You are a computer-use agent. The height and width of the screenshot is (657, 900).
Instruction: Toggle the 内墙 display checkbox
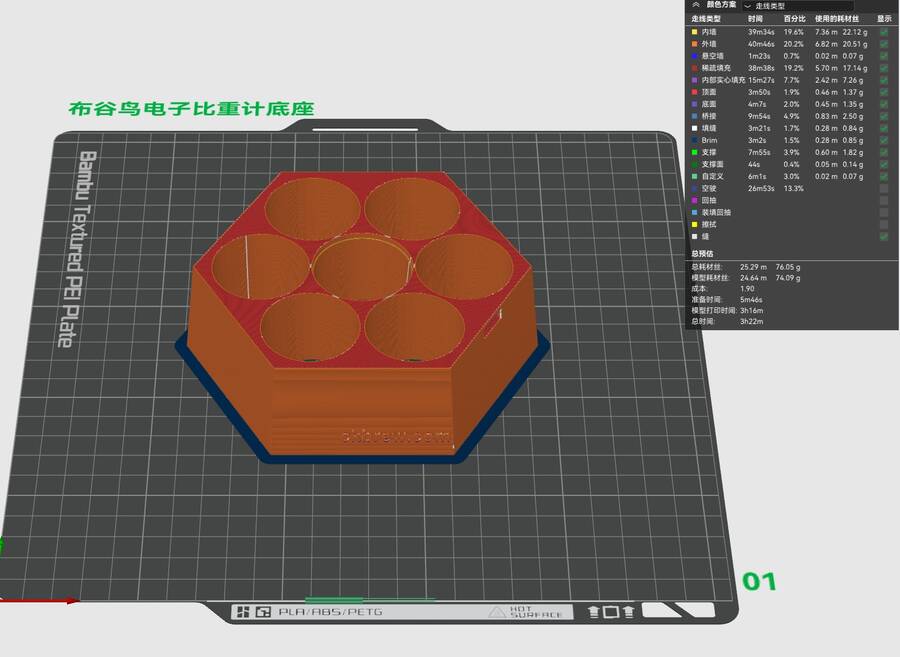point(883,32)
